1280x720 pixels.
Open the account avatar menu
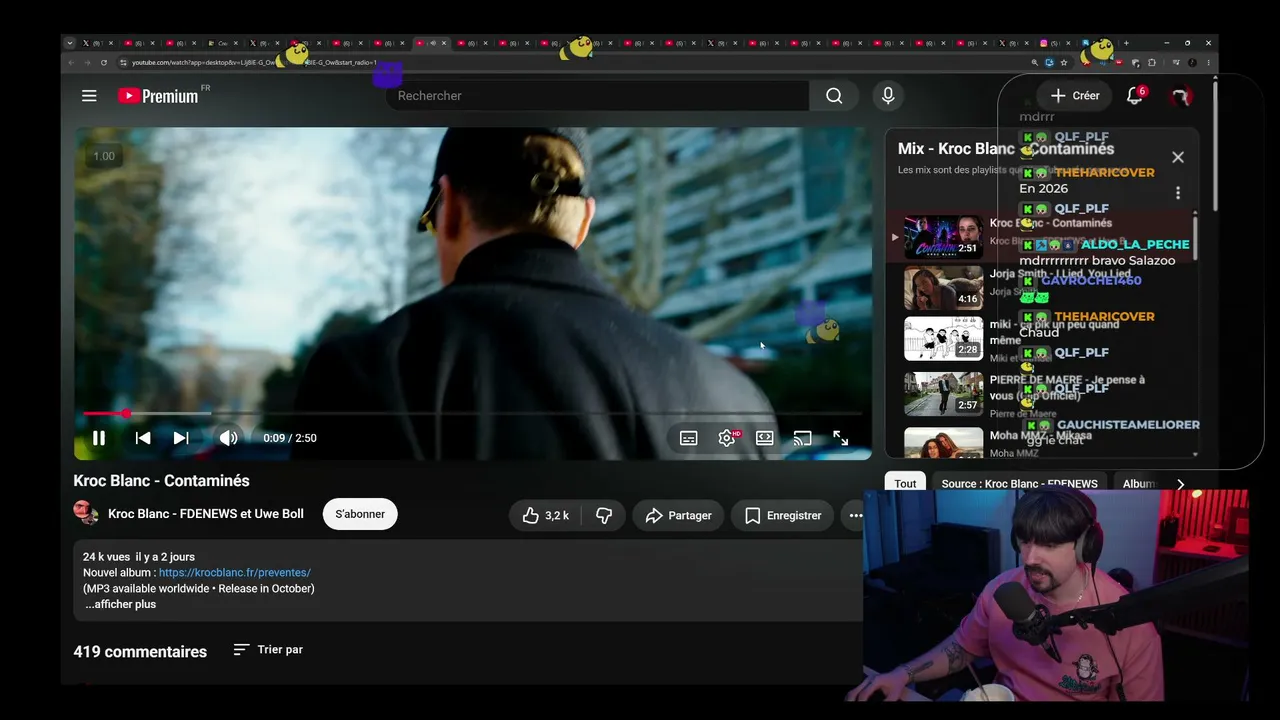[x=1181, y=96]
